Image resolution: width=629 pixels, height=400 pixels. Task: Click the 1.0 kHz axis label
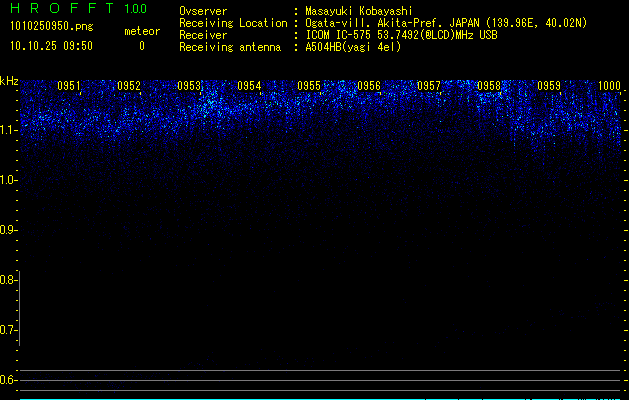(x=7, y=180)
